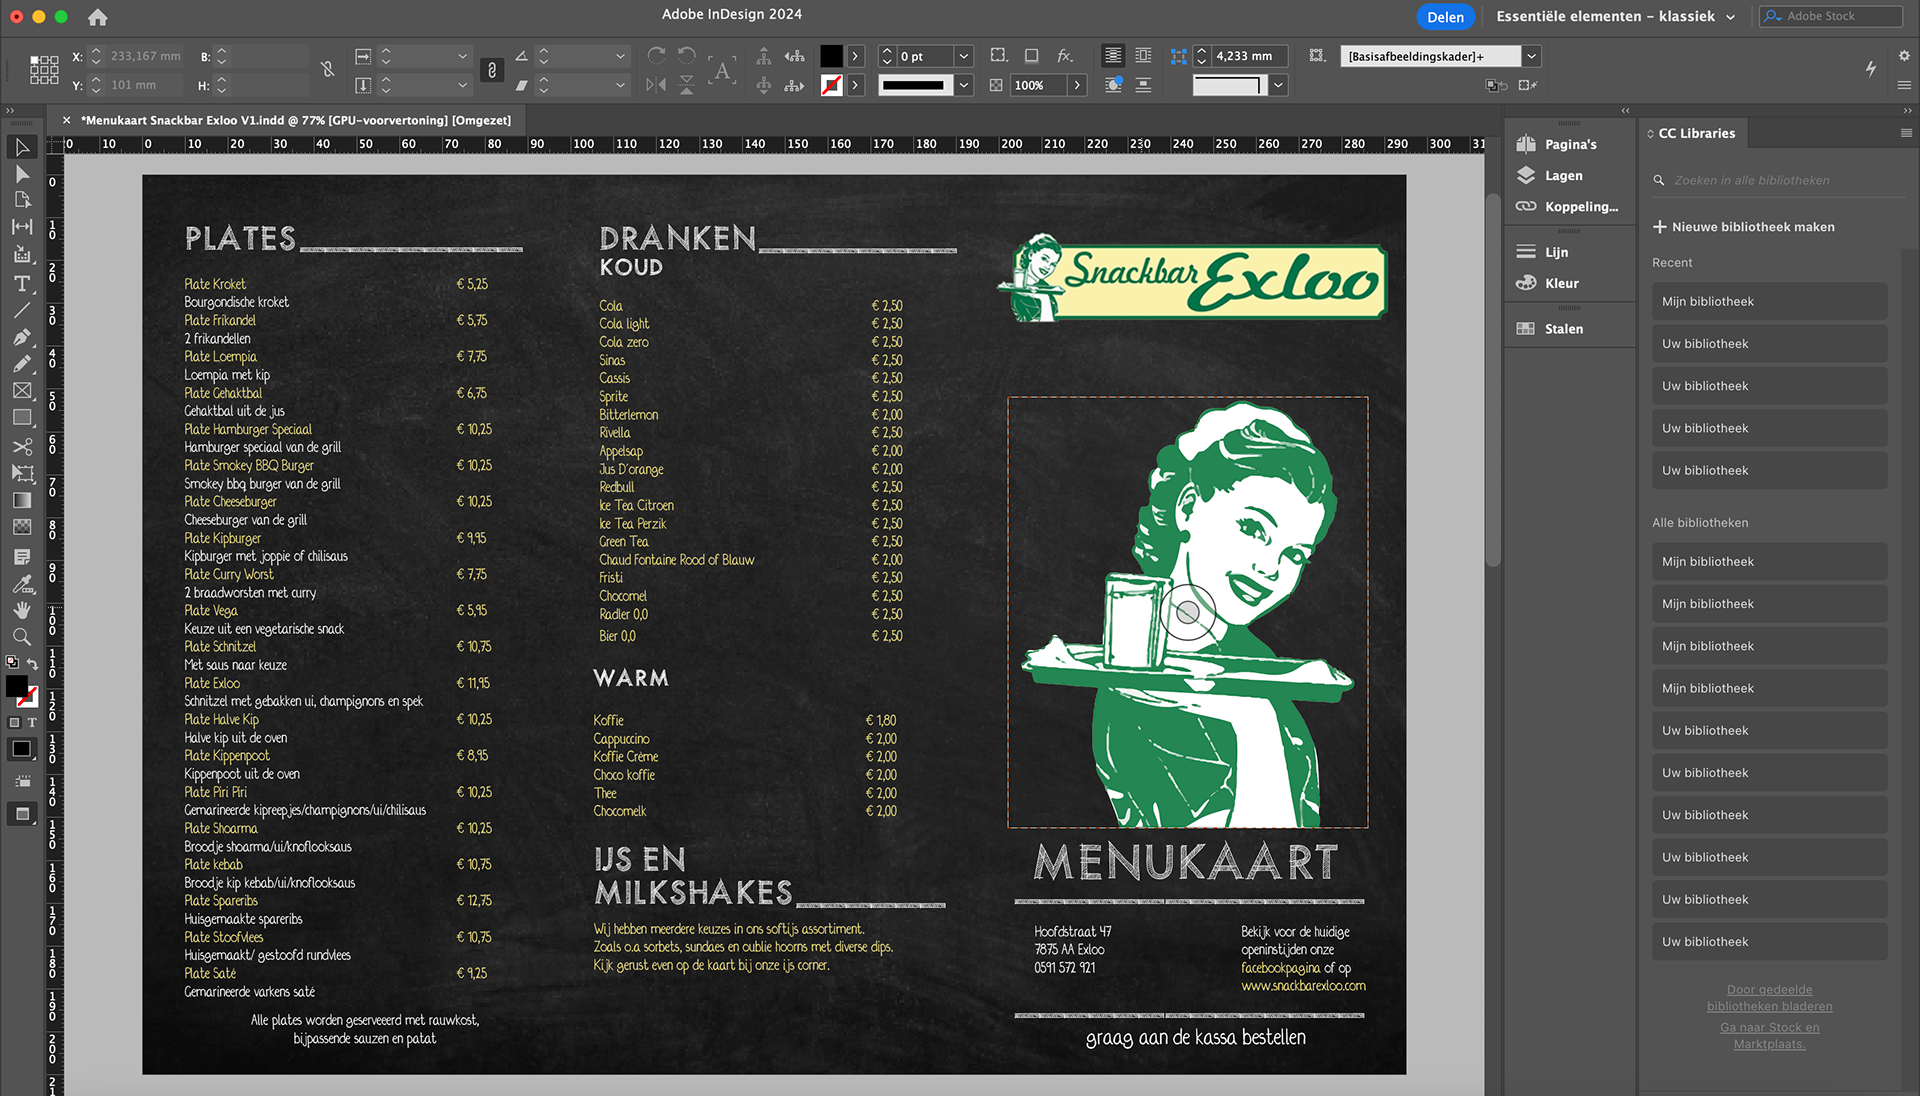
Task: Toggle constrain proportions for width and height
Action: pos(327,69)
